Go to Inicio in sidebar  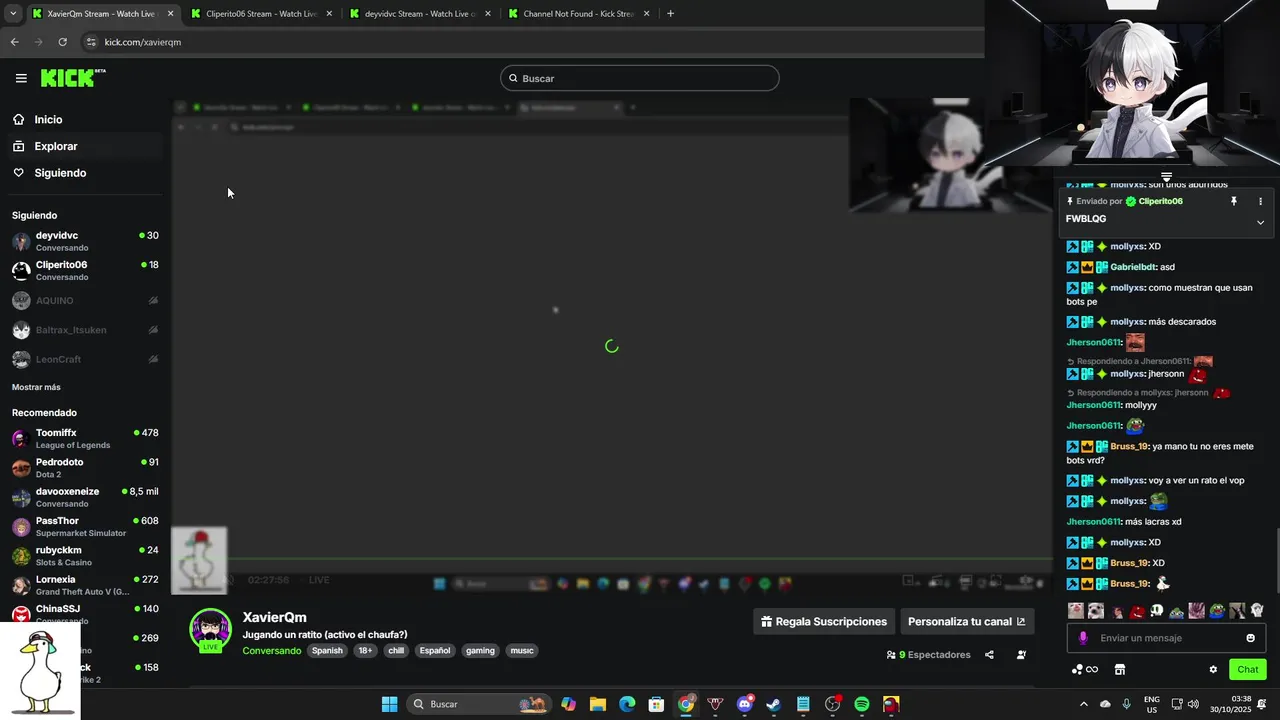(83, 119)
